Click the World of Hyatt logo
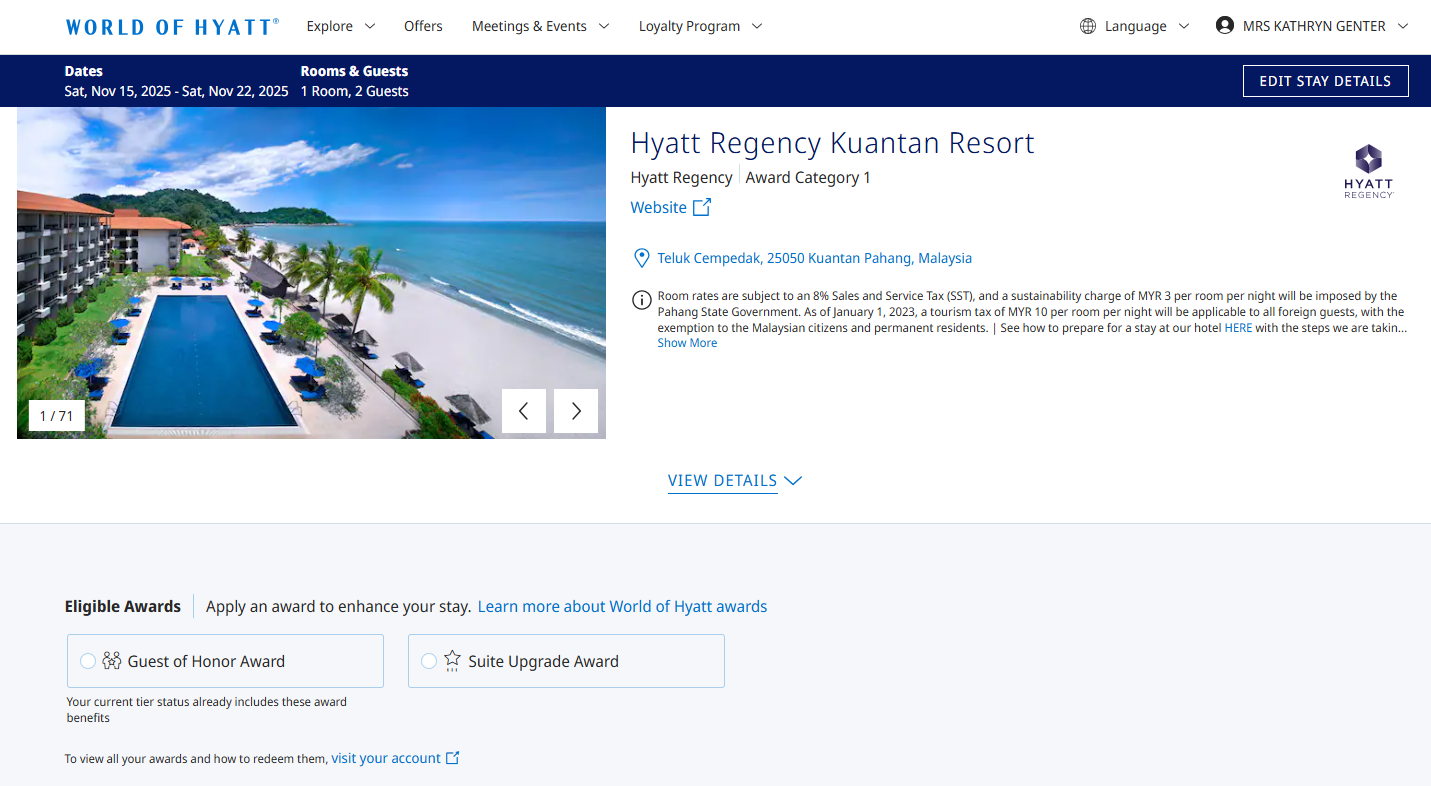The image size is (1431, 786). tap(171, 26)
